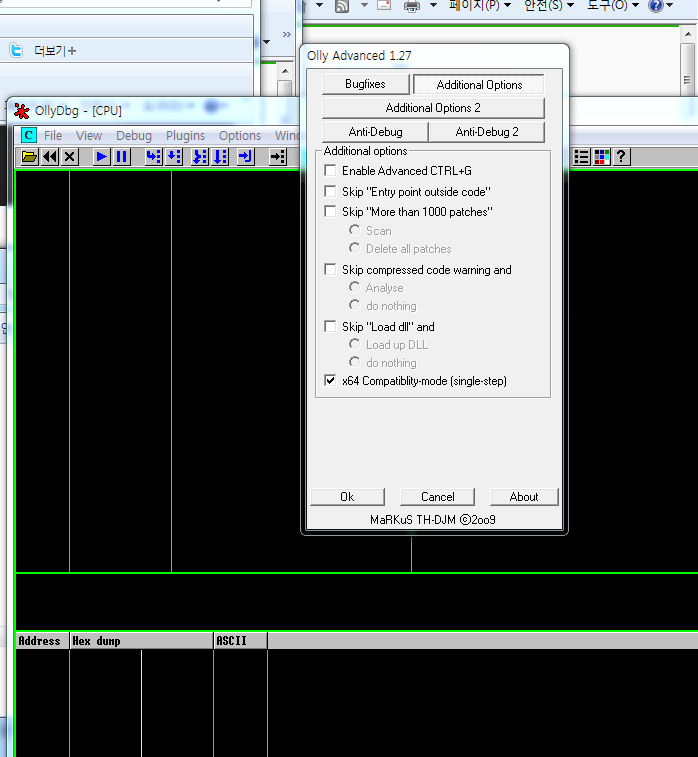The image size is (698, 757).
Task: Click the Twitter bird icon in browser window
Action: tap(16, 50)
